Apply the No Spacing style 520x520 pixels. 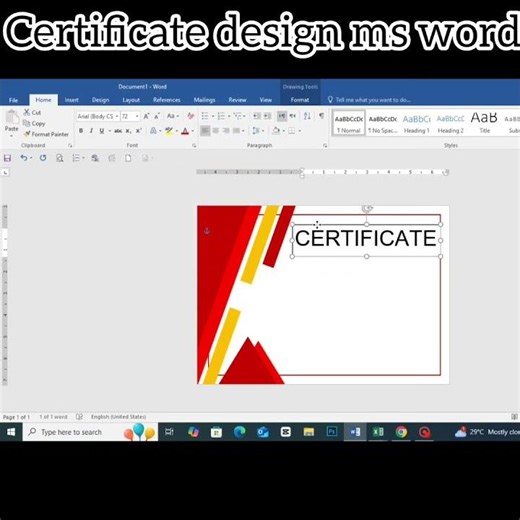click(383, 123)
